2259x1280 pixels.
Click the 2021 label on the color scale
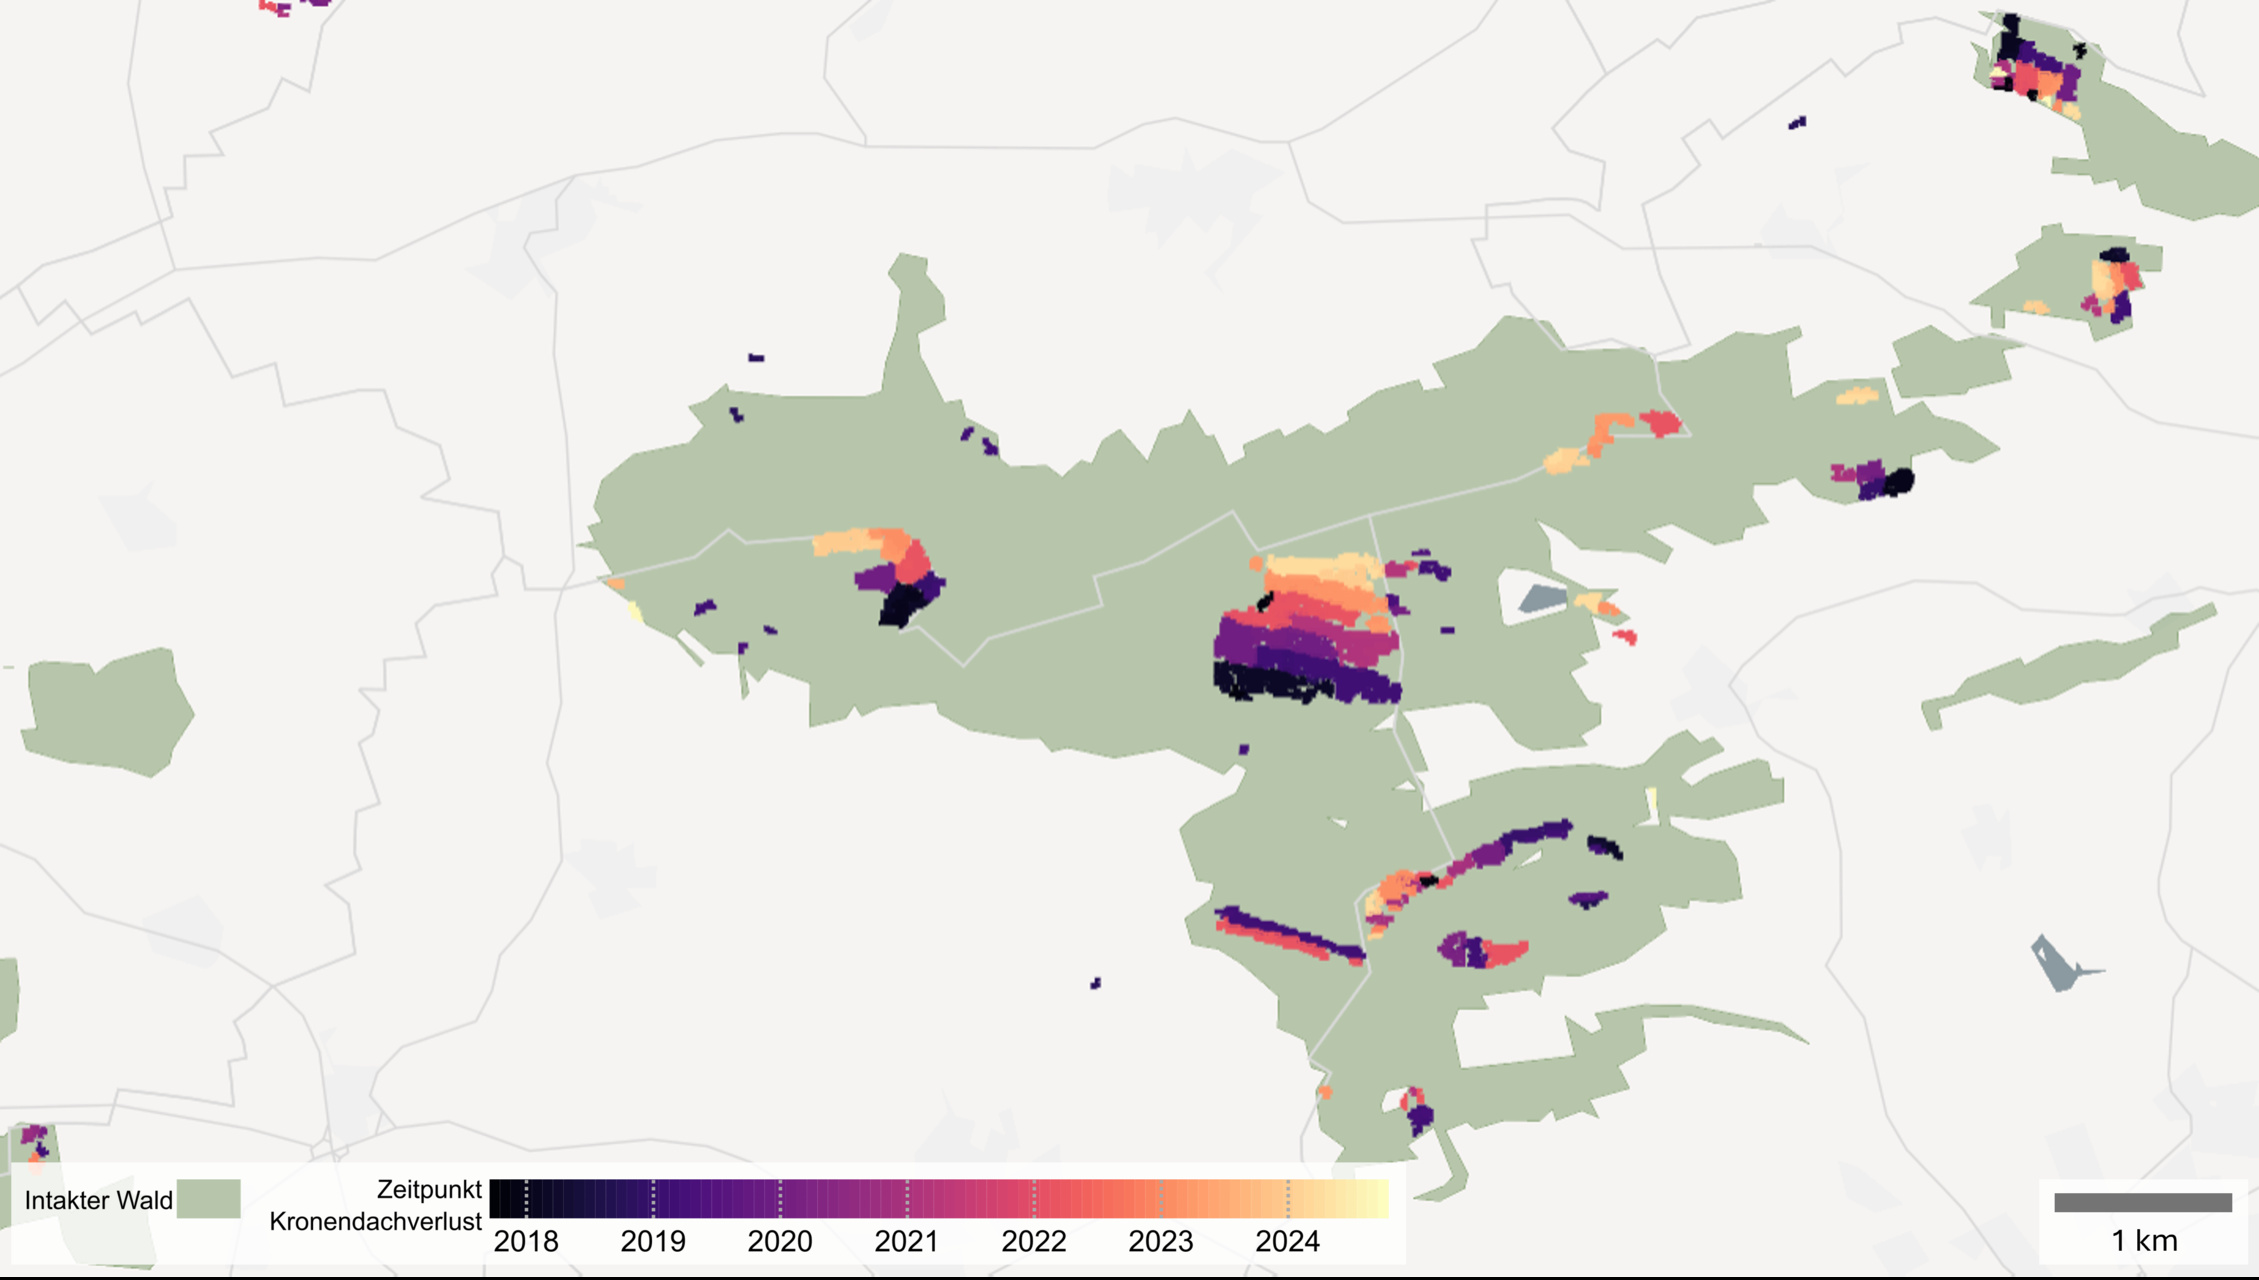point(907,1242)
